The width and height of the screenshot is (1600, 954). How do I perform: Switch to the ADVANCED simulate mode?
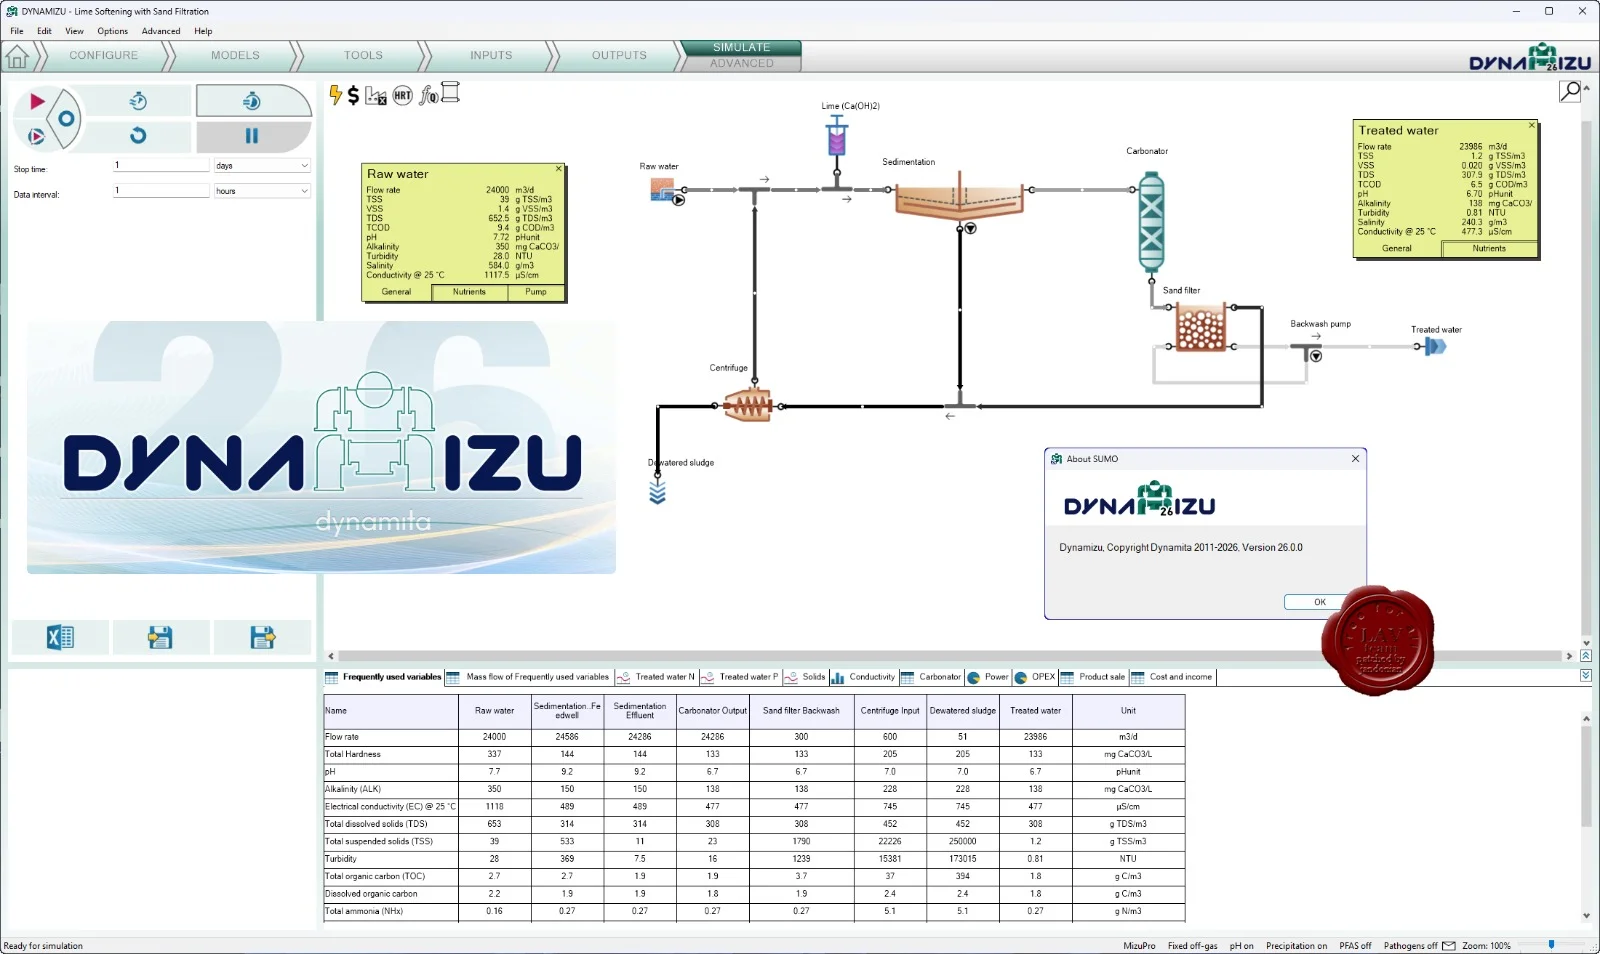click(x=742, y=63)
